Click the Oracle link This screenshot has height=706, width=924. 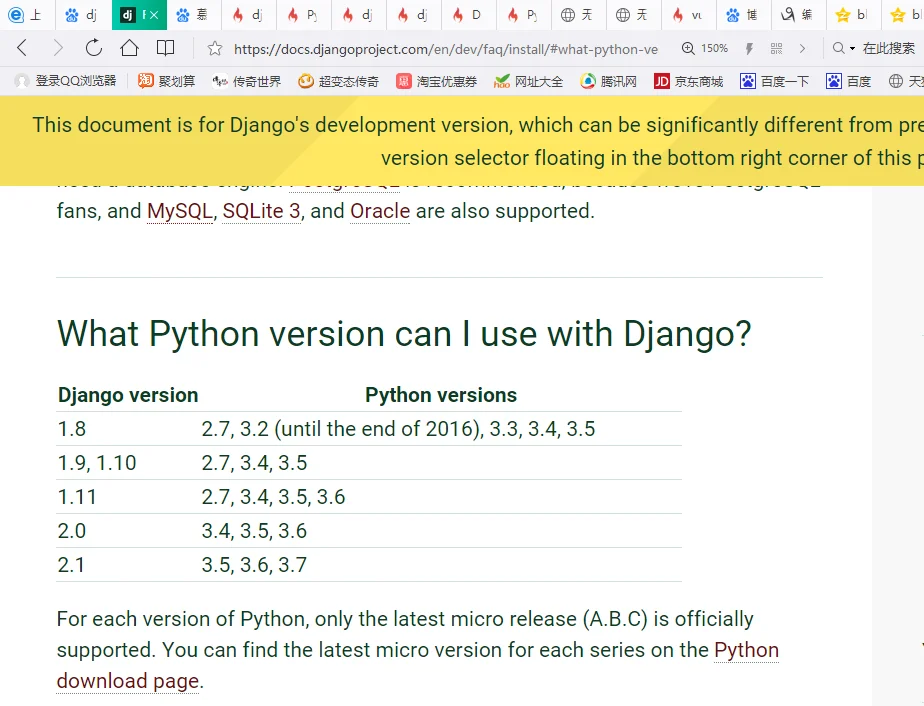(x=380, y=211)
